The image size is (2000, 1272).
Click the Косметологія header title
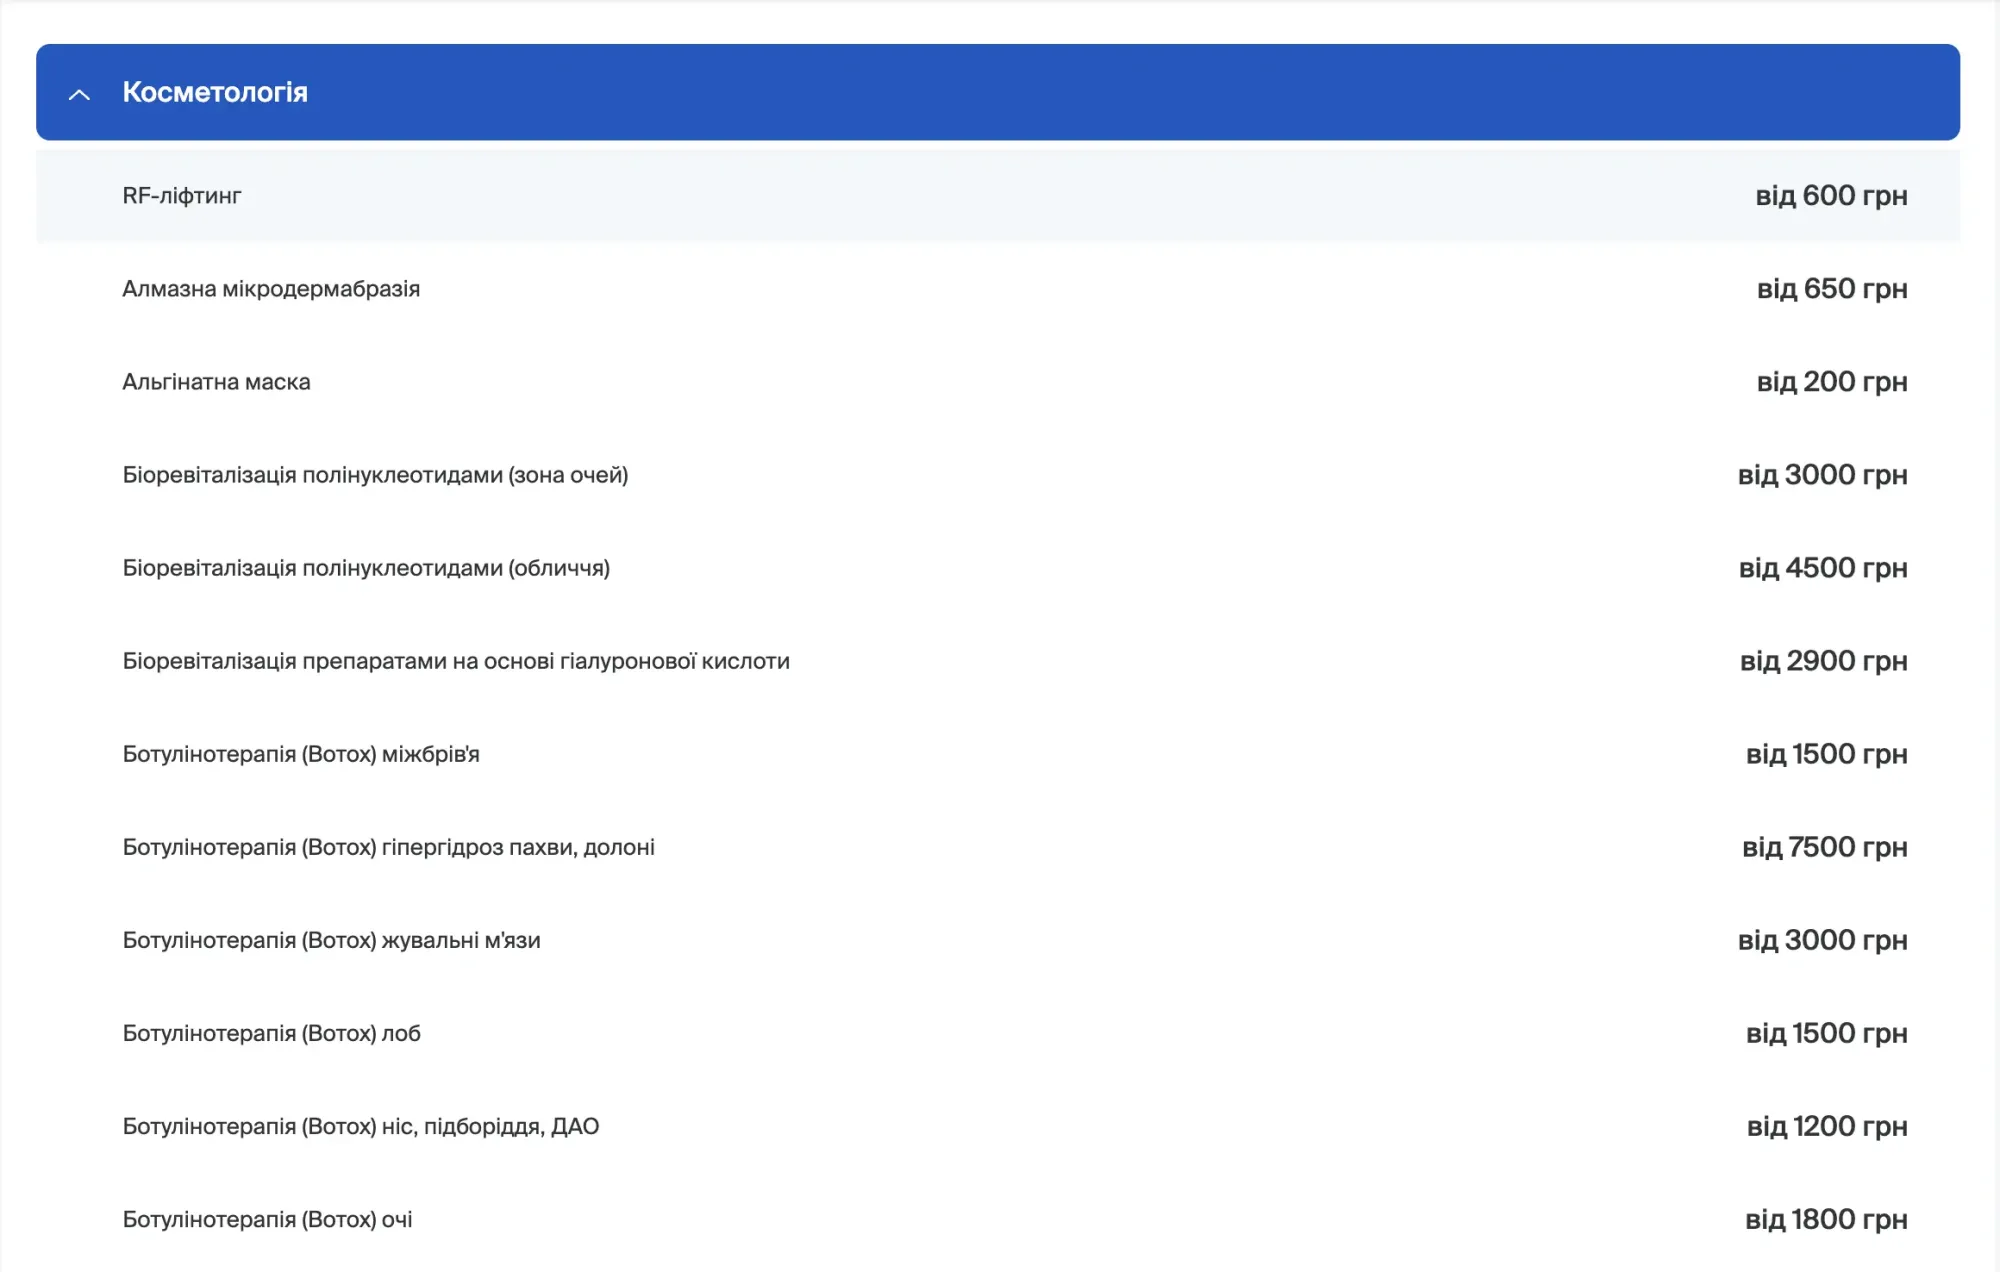[215, 92]
